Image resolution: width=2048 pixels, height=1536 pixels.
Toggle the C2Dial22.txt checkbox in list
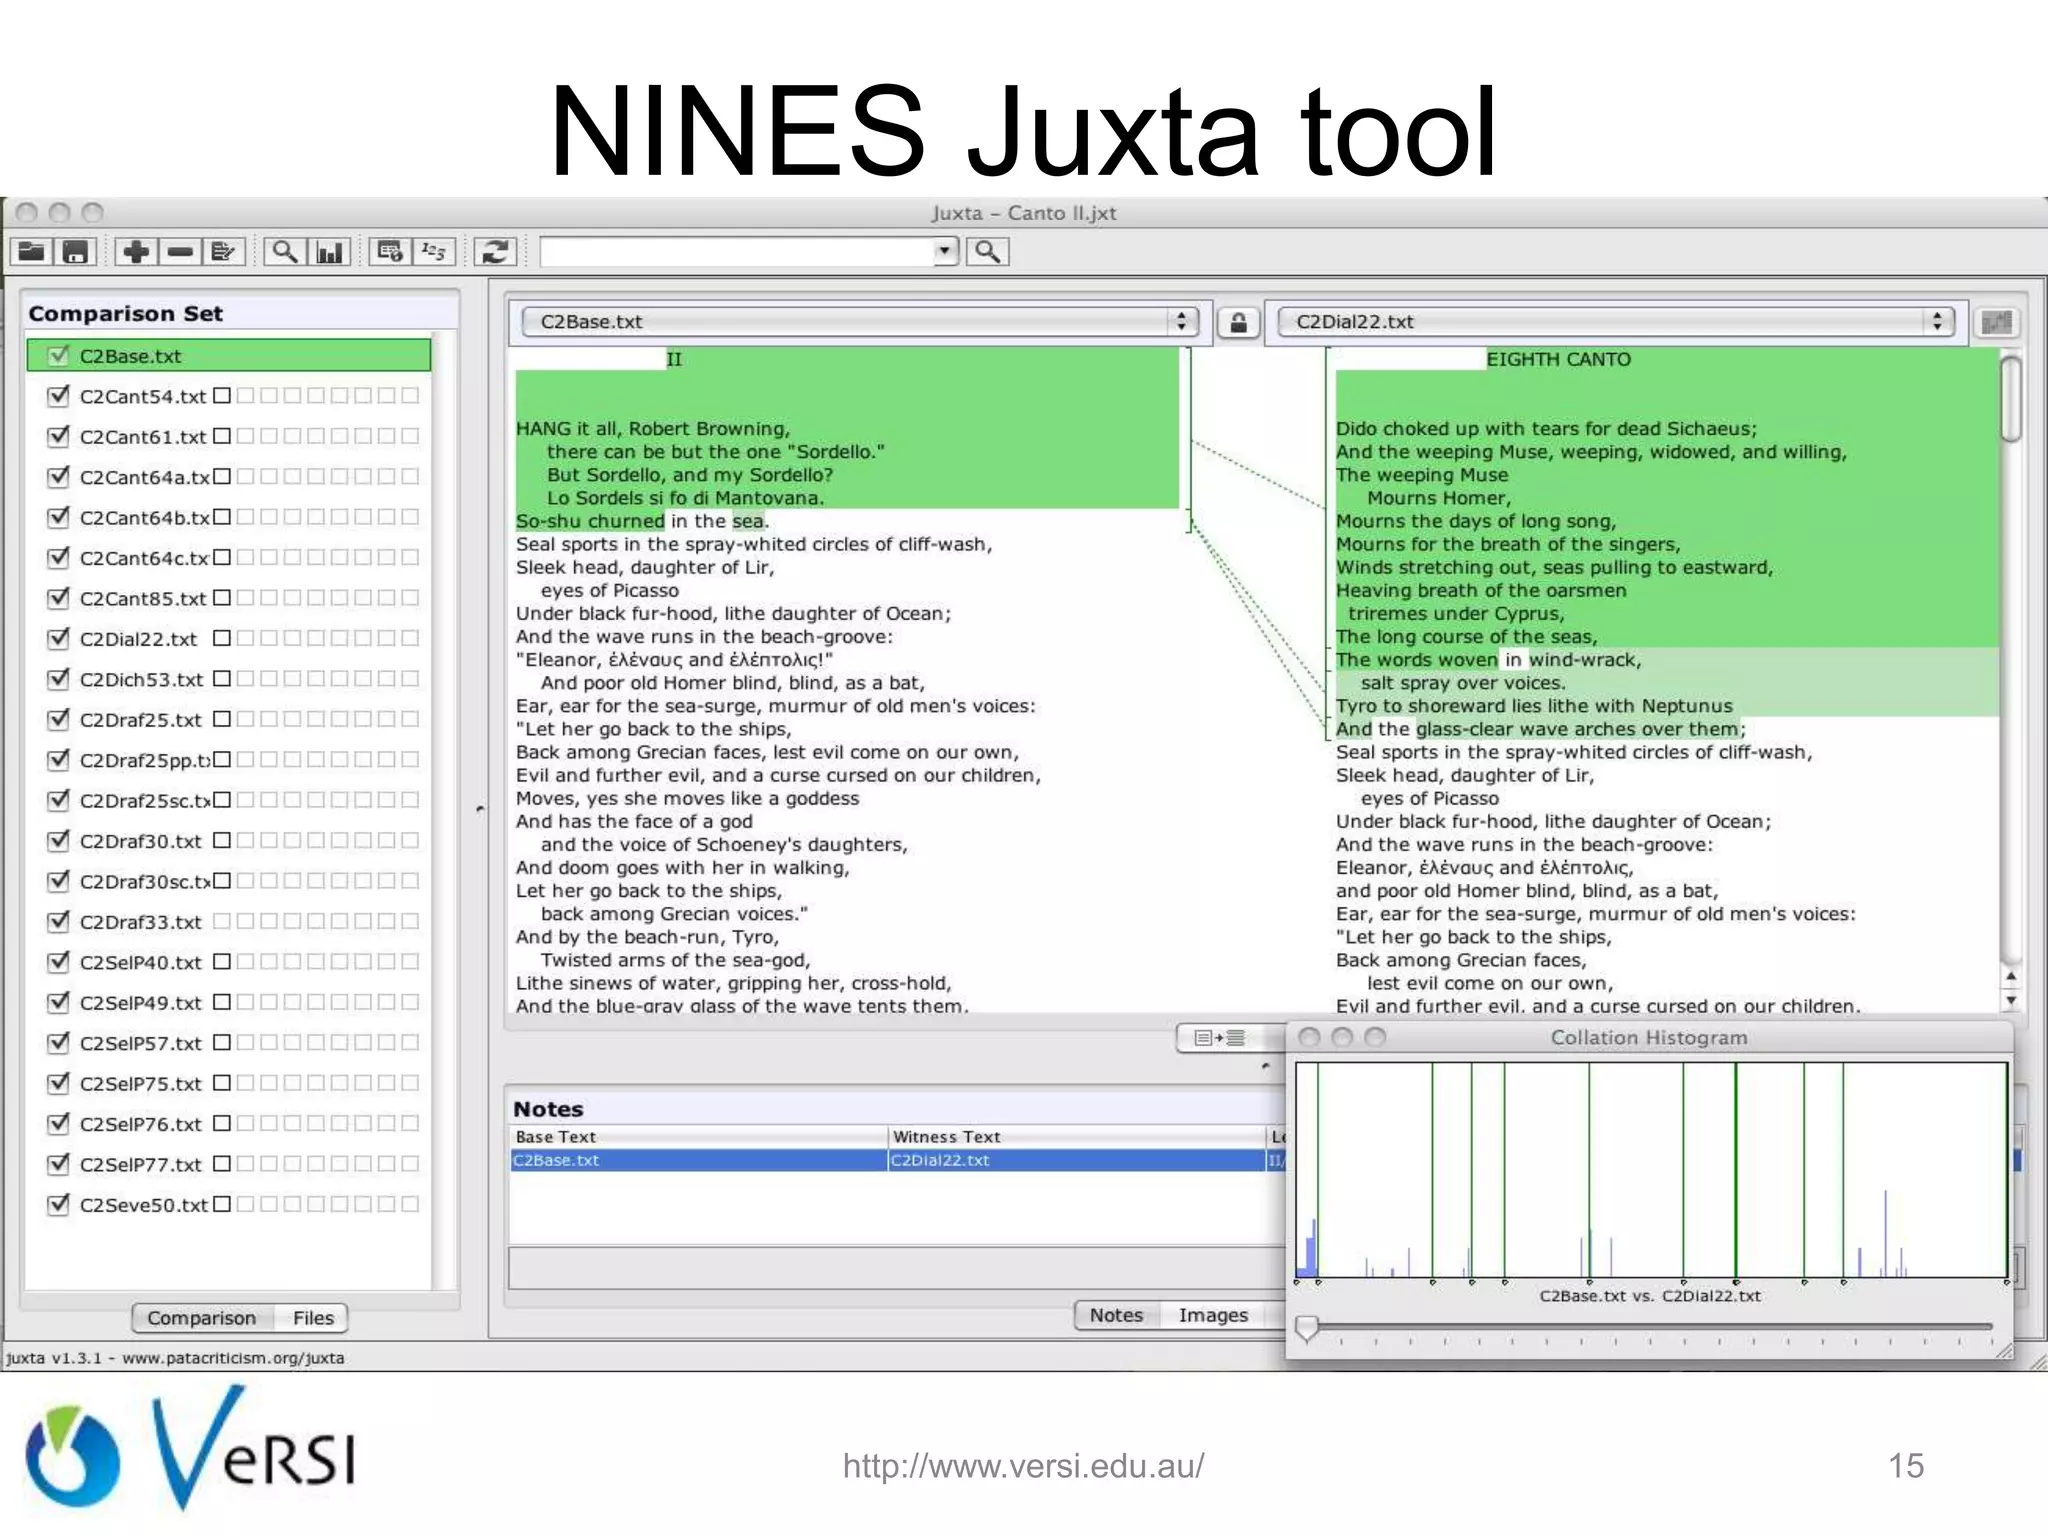pyautogui.click(x=58, y=638)
